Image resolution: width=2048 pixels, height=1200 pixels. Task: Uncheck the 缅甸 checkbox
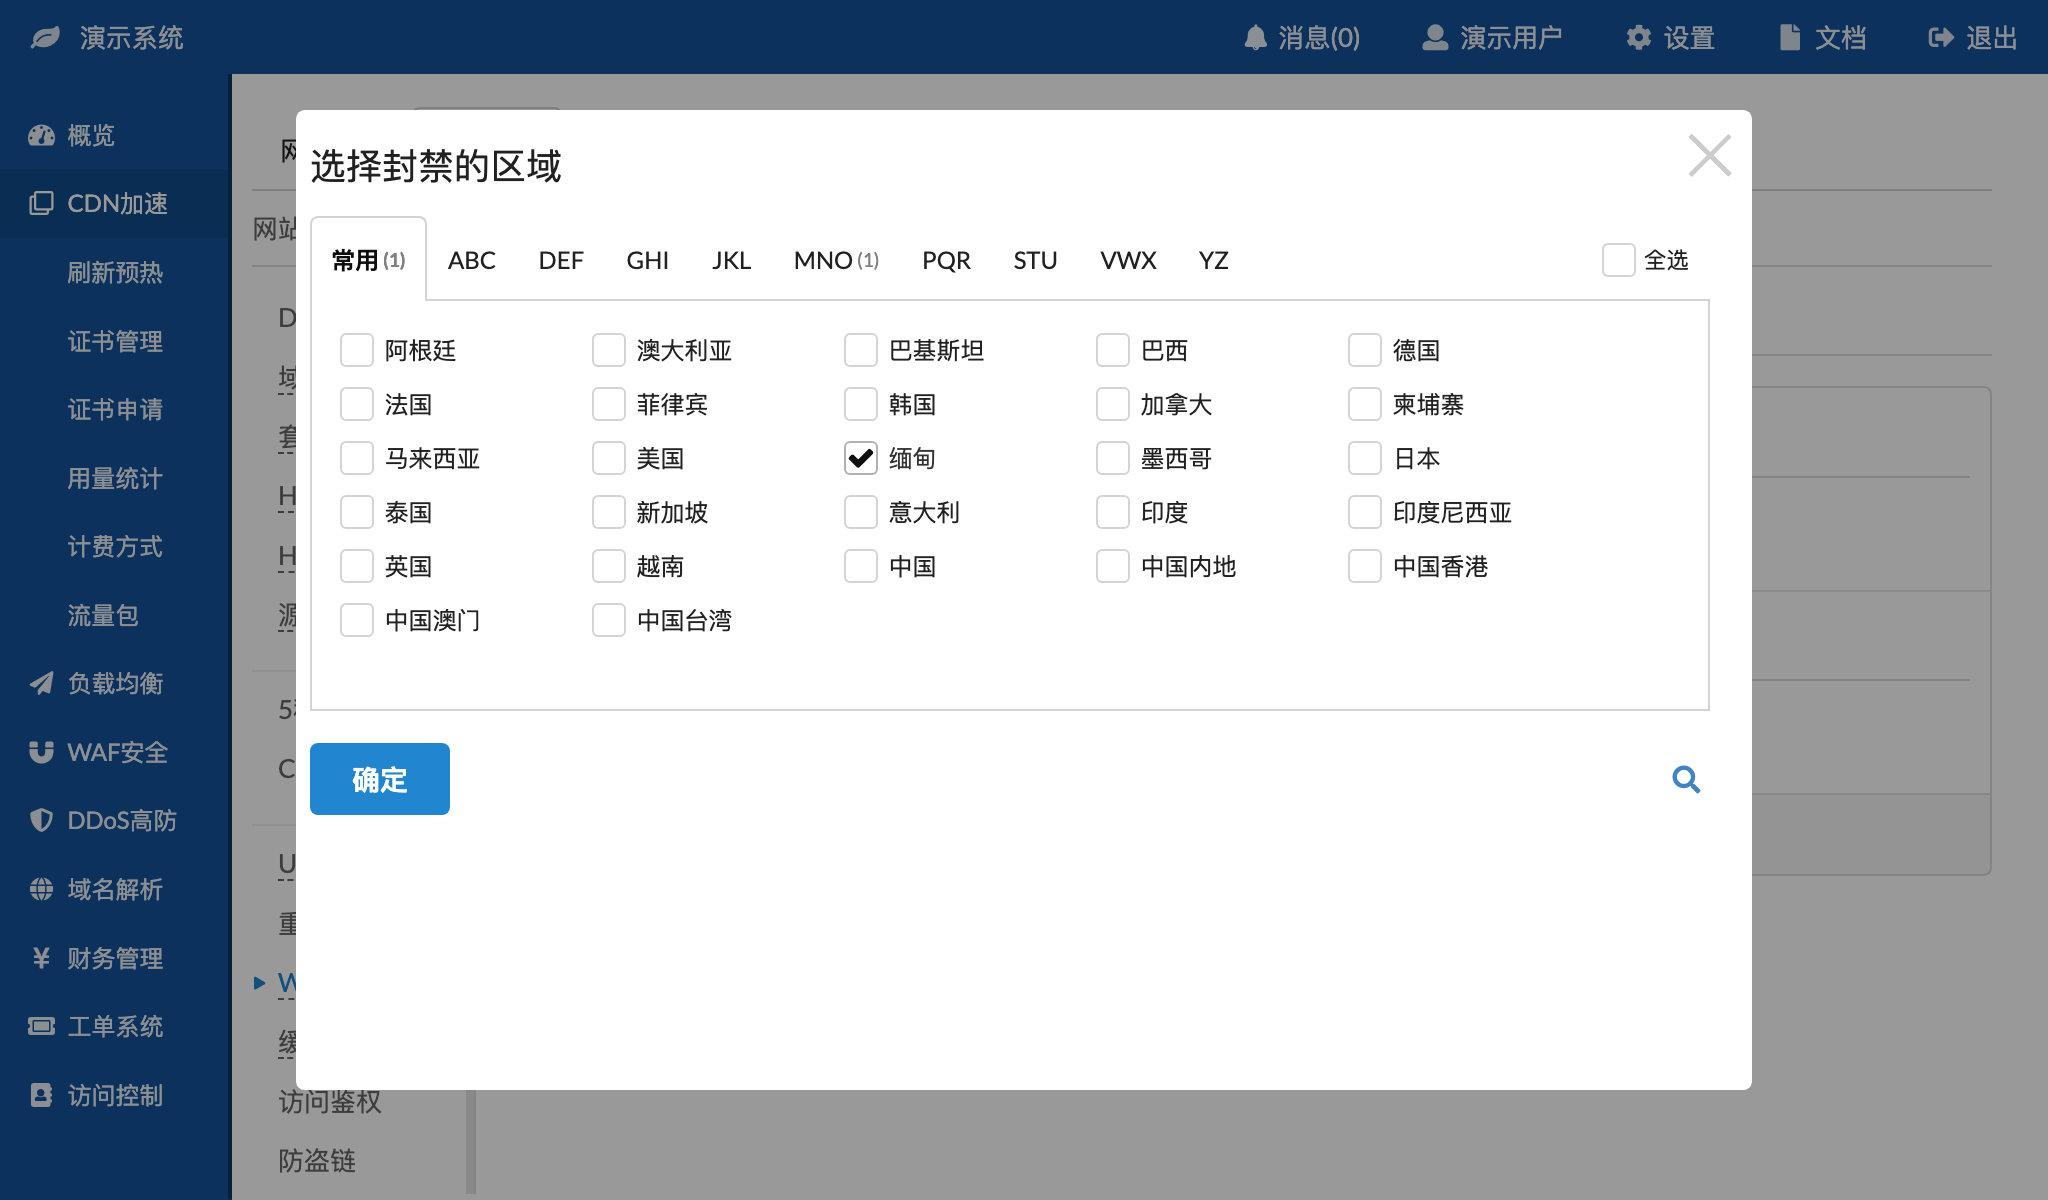click(861, 458)
